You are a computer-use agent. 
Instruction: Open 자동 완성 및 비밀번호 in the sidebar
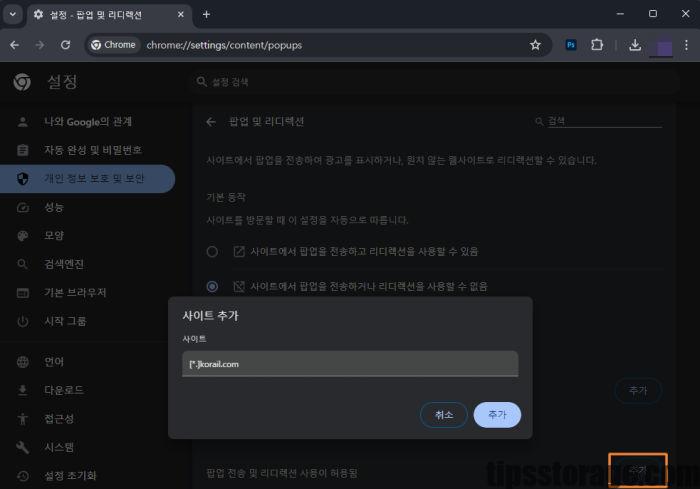click(88, 150)
